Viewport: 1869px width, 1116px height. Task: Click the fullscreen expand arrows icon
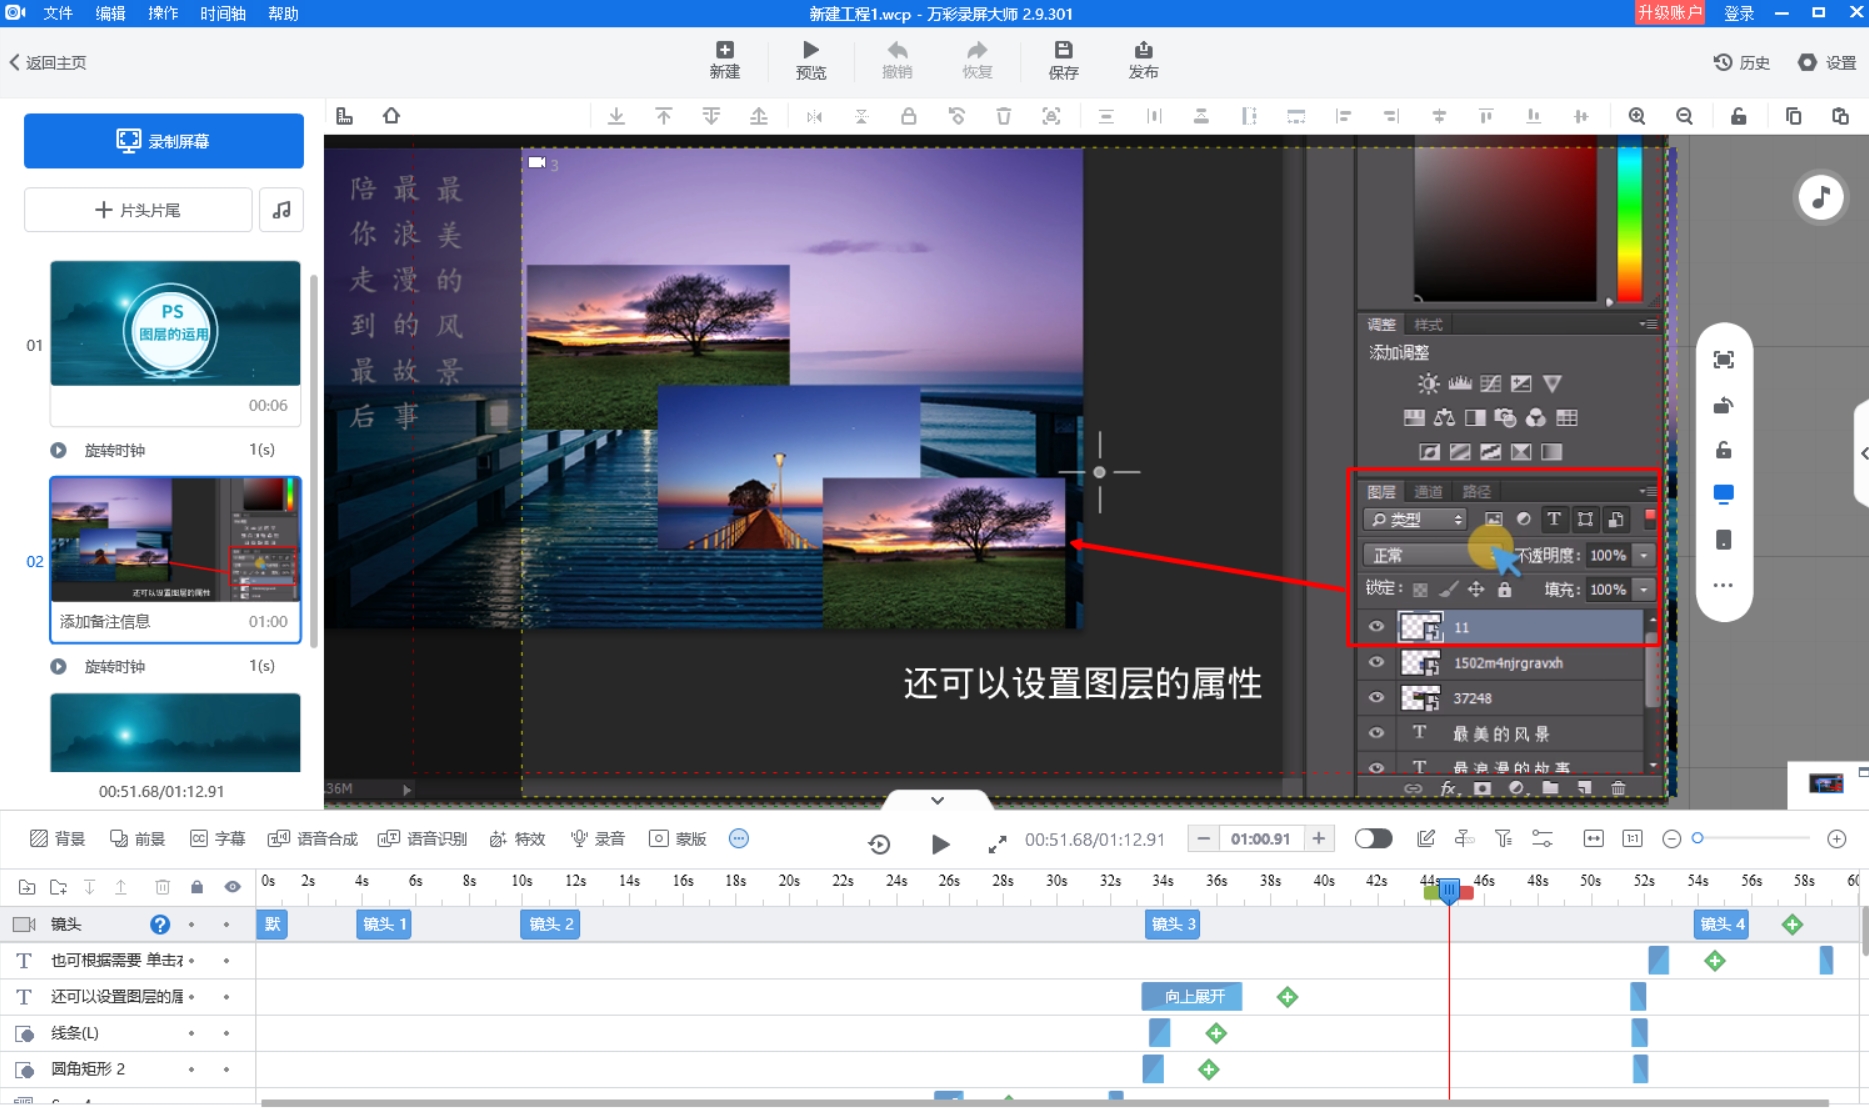pos(997,844)
